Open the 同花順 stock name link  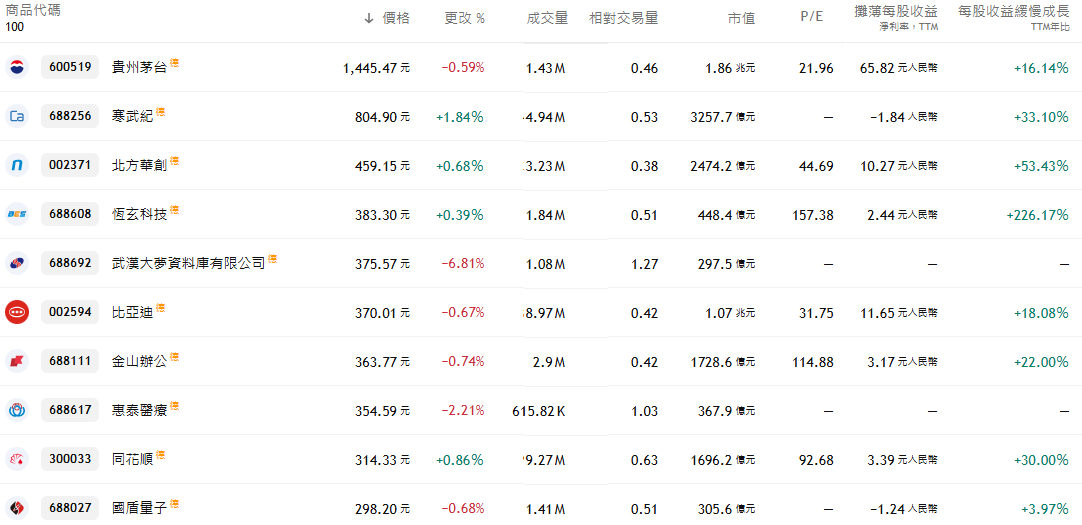(x=132, y=459)
